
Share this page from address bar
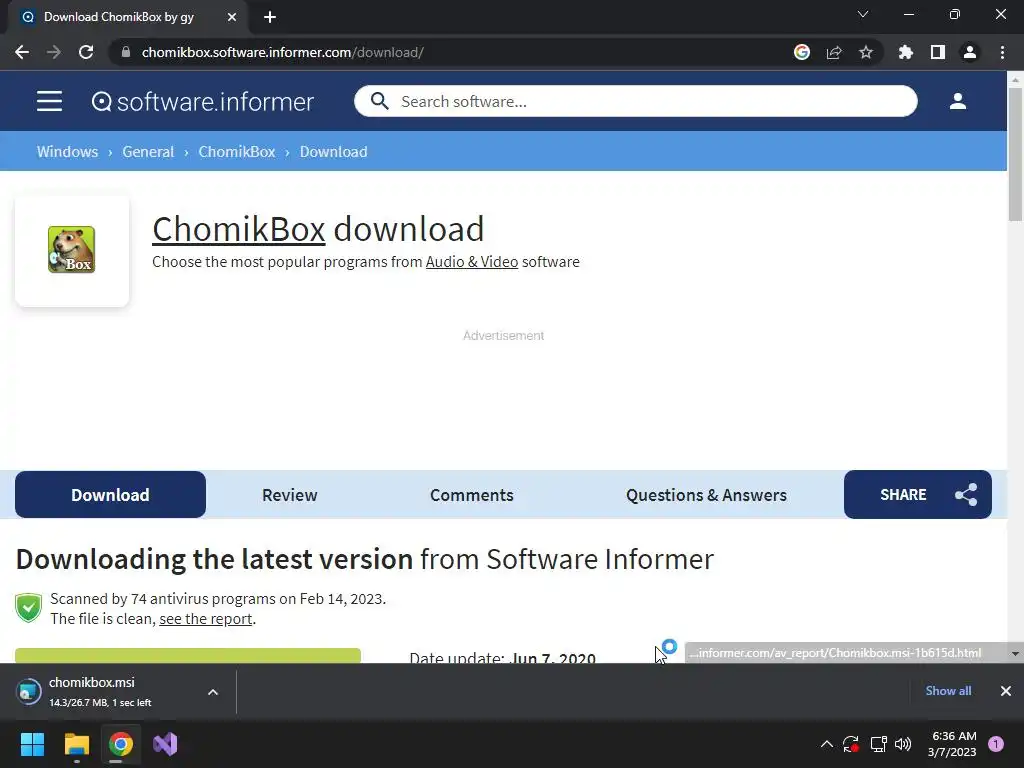tap(834, 52)
